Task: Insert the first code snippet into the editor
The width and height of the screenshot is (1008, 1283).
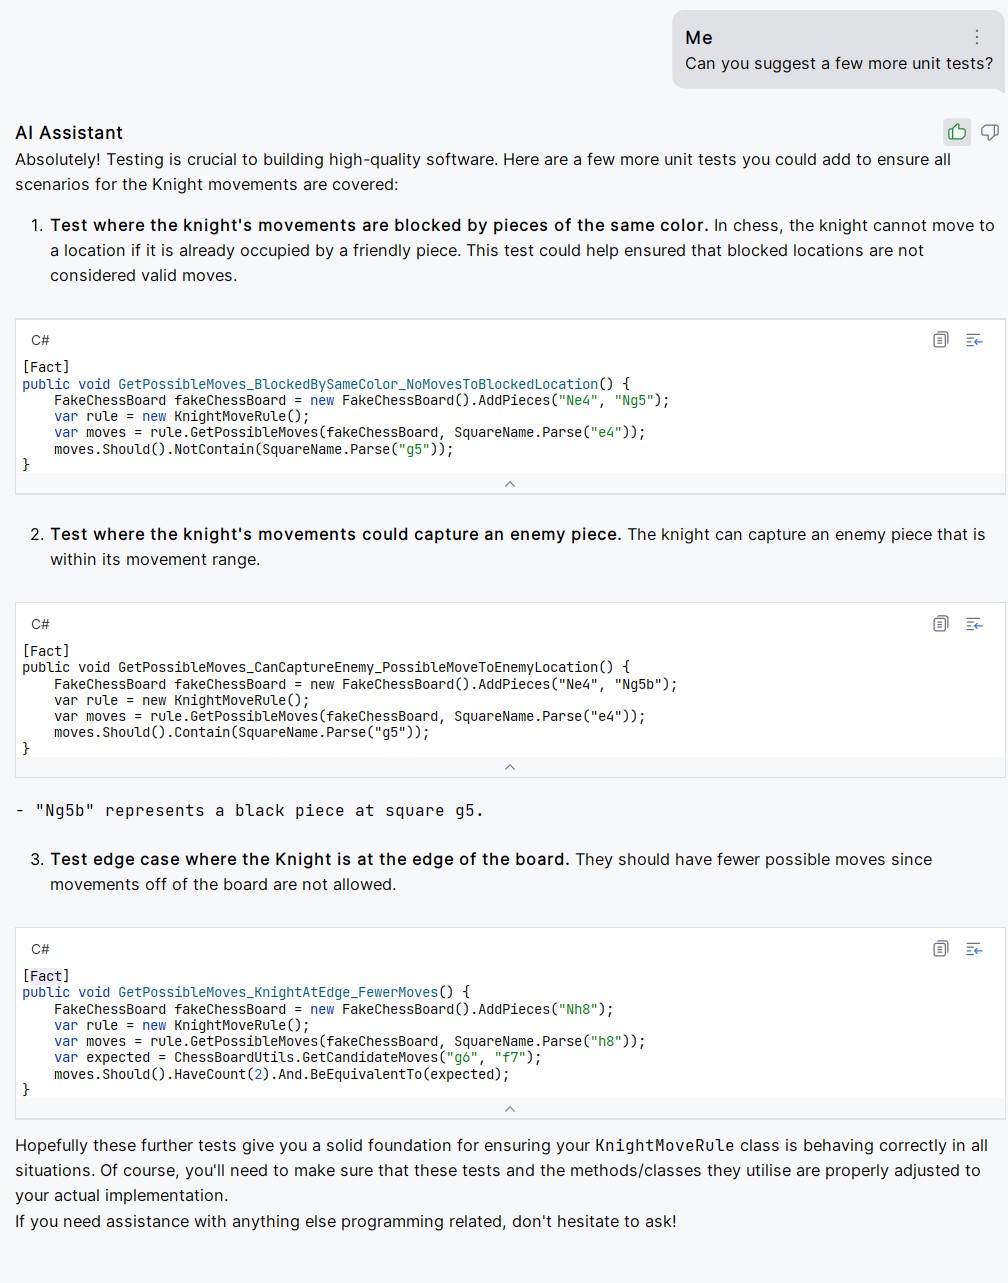Action: [974, 340]
